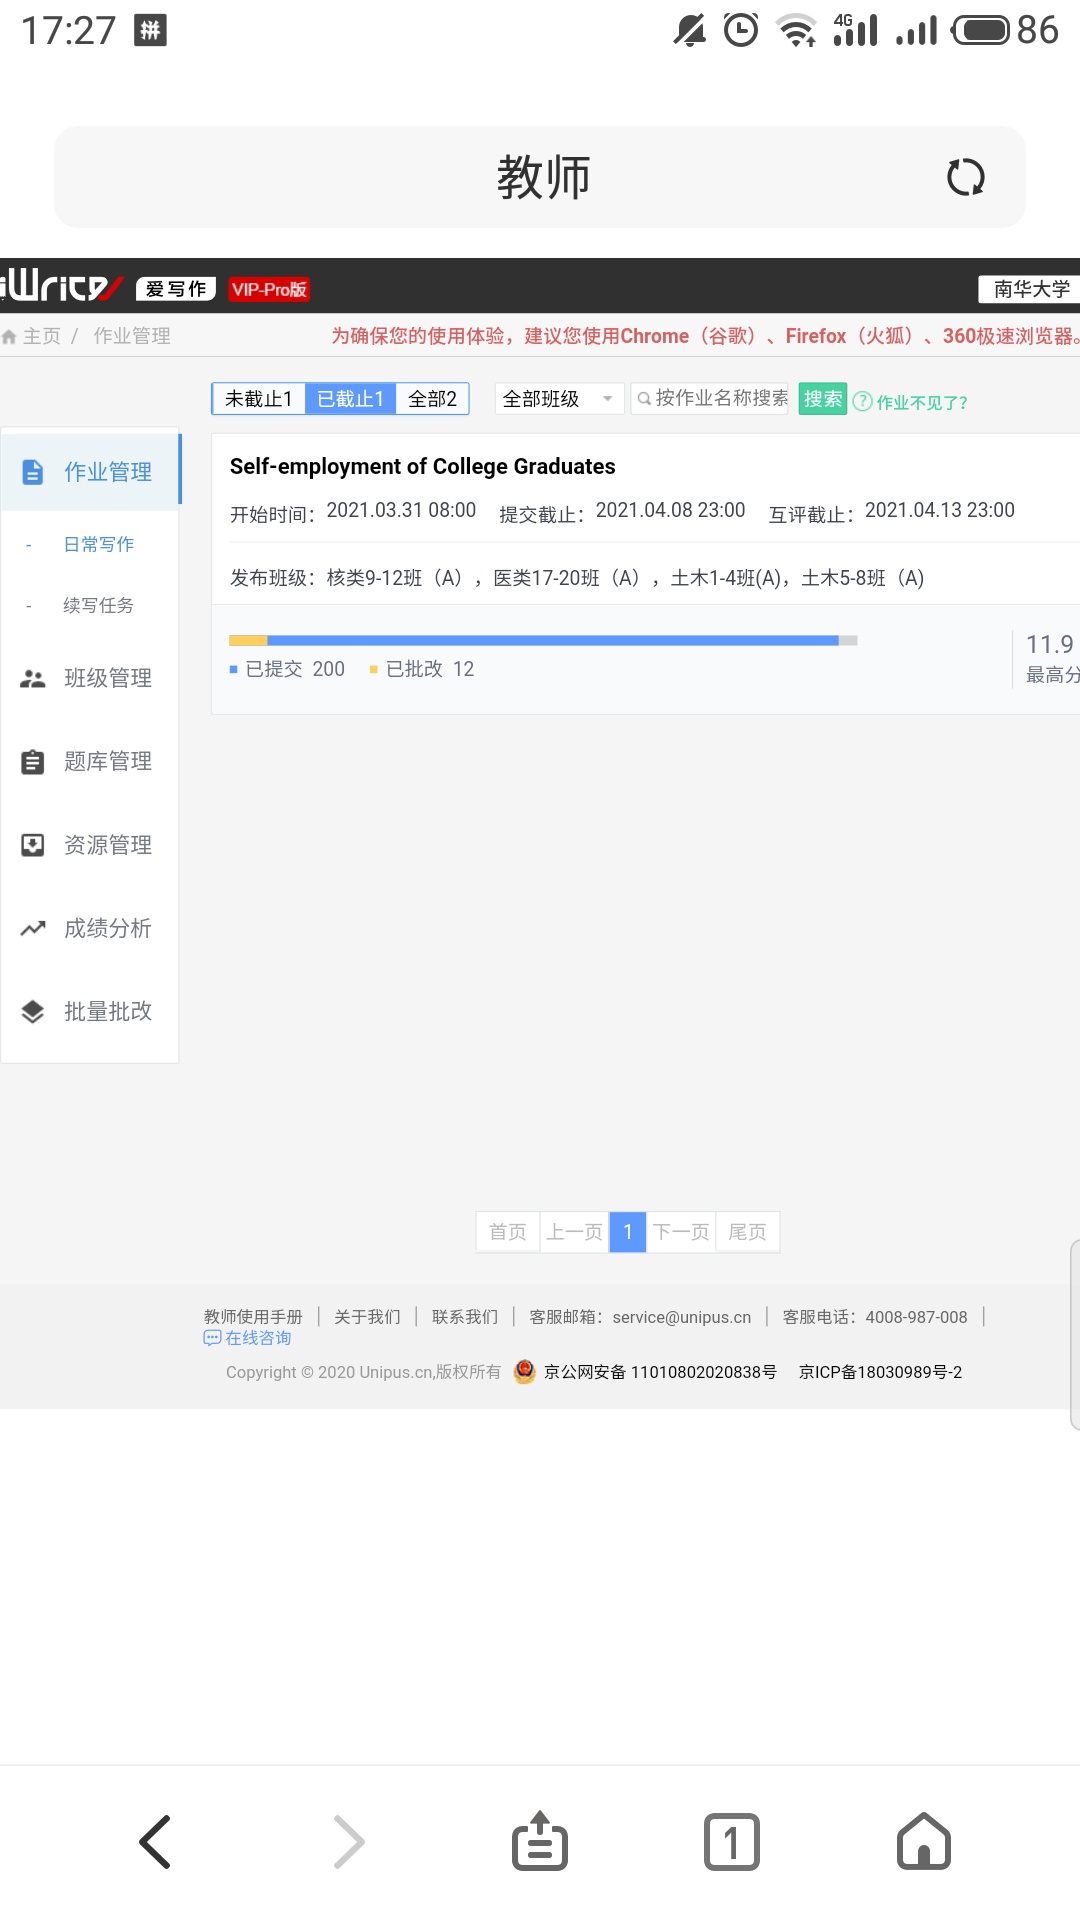Viewport: 1080px width, 1920px height.
Task: Open 作业管理 in the sidebar
Action: click(x=90, y=472)
